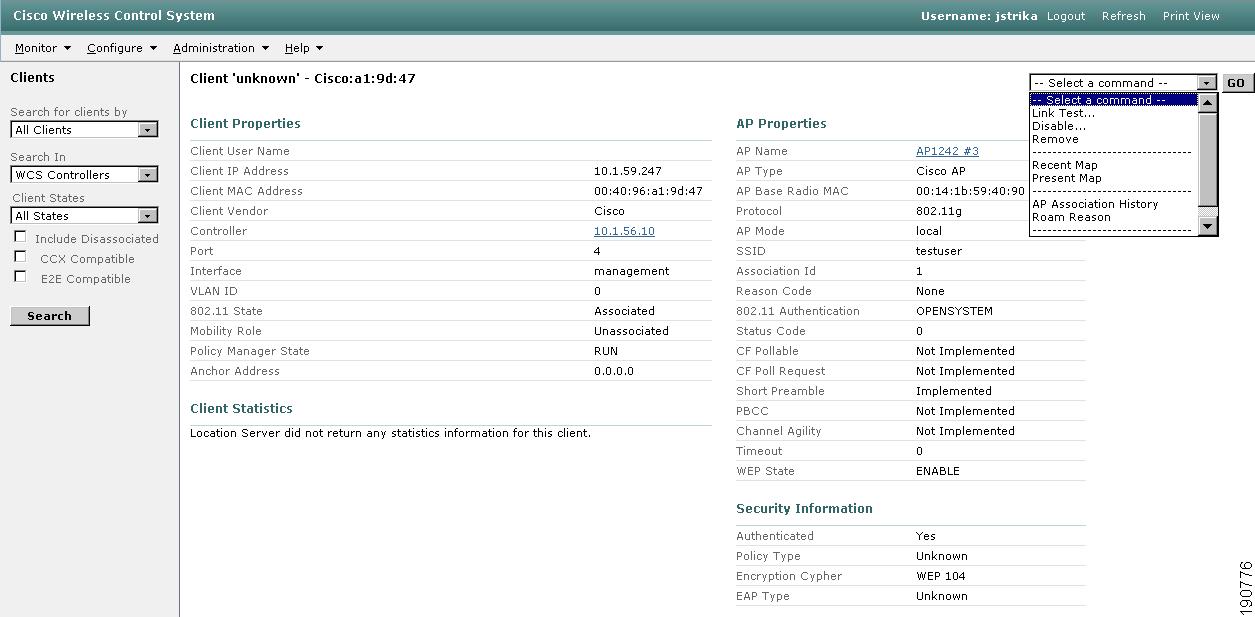This screenshot has width=1255, height=617.
Task: Click Client IP Address value 10.1.59.247
Action: point(627,171)
